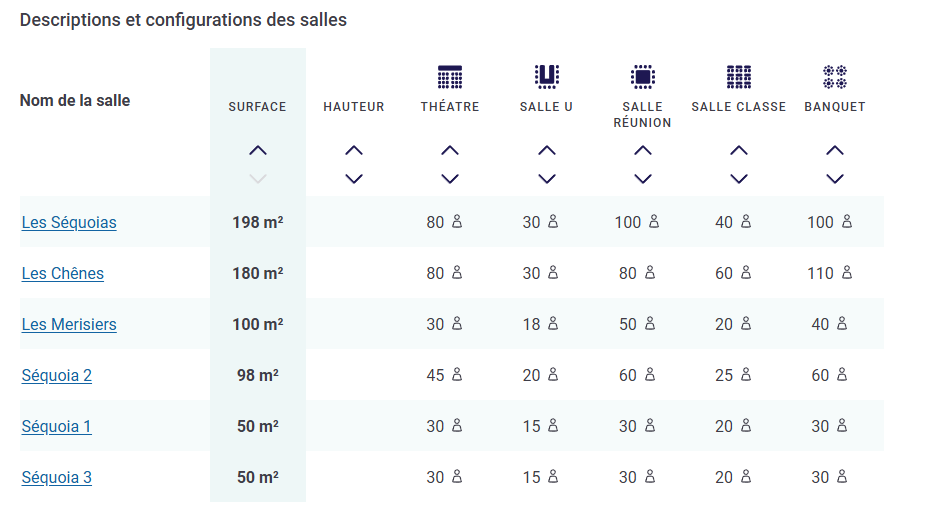Sort Banquet column descending with down arrow
The height and width of the screenshot is (527, 928).
835,179
